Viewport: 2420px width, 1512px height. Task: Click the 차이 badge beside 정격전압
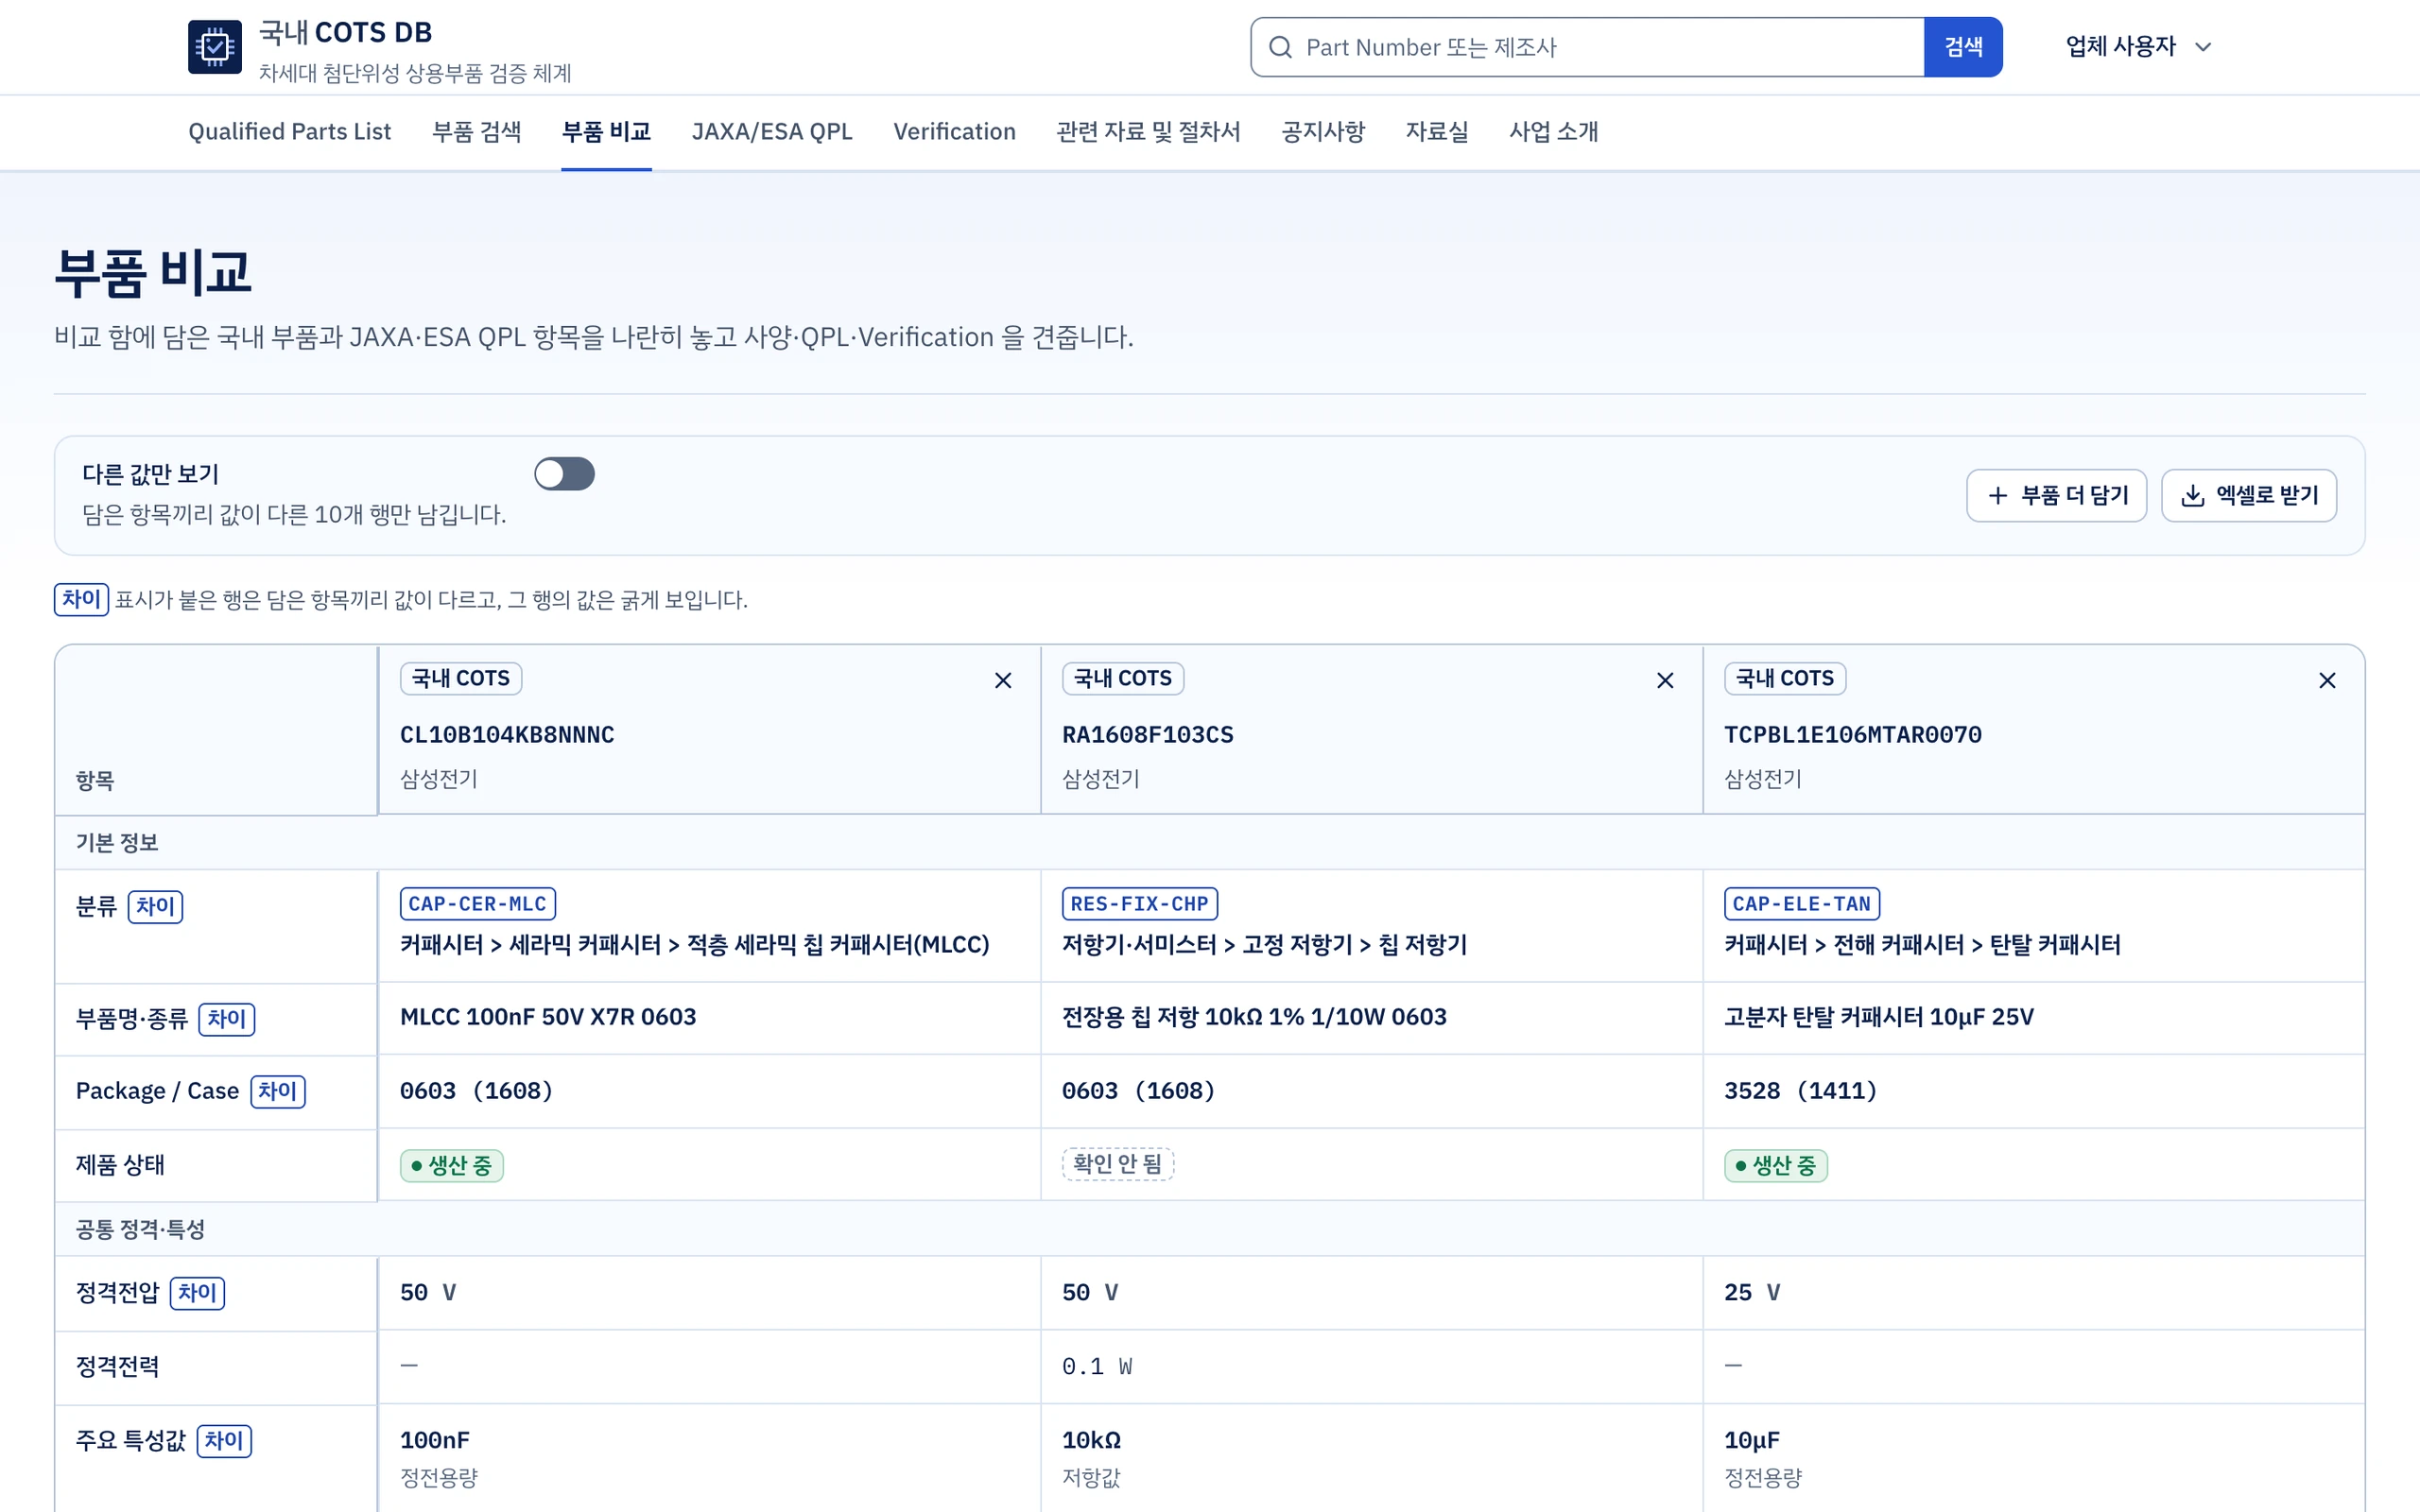[197, 1293]
